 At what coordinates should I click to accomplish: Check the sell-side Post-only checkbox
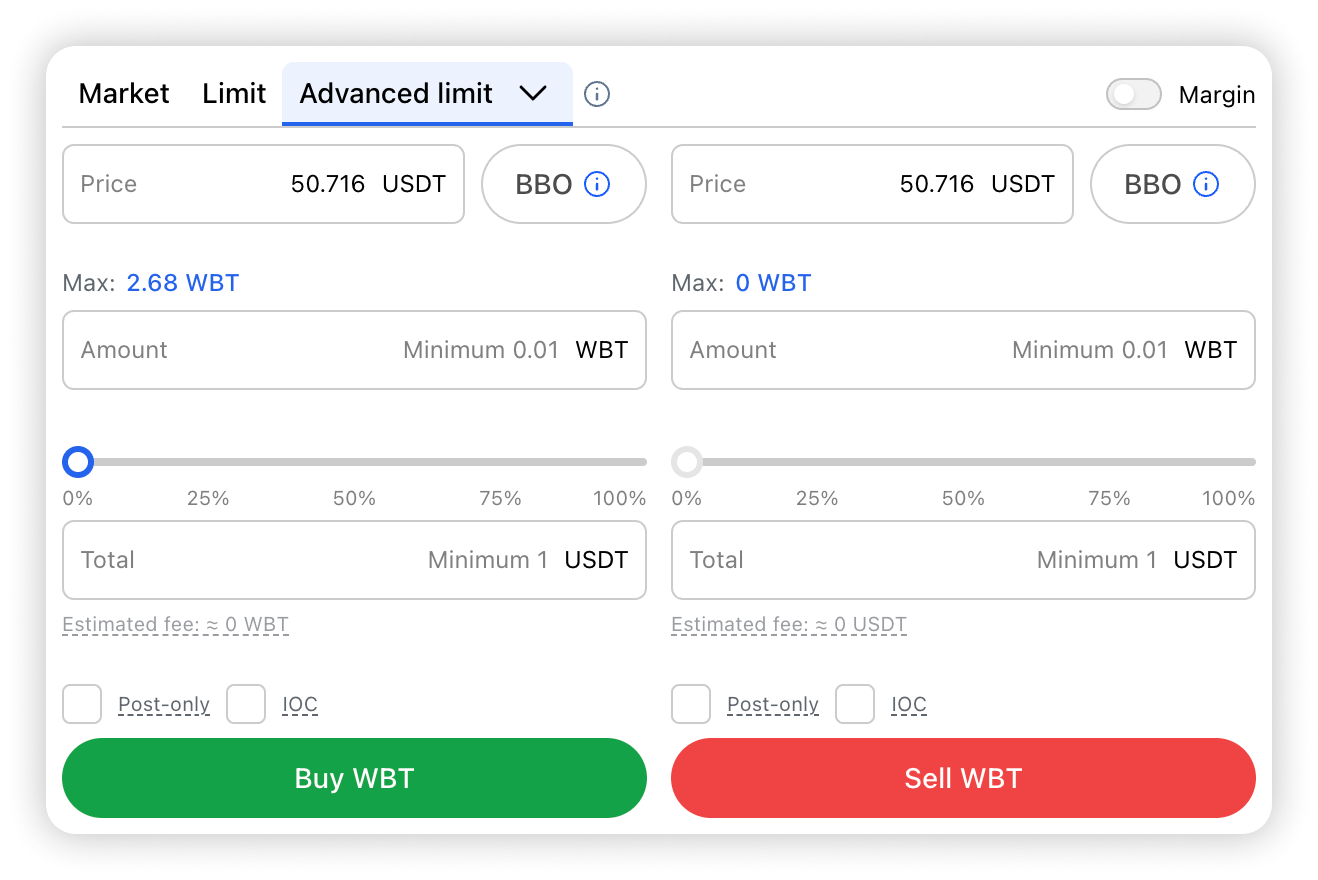pyautogui.click(x=691, y=704)
